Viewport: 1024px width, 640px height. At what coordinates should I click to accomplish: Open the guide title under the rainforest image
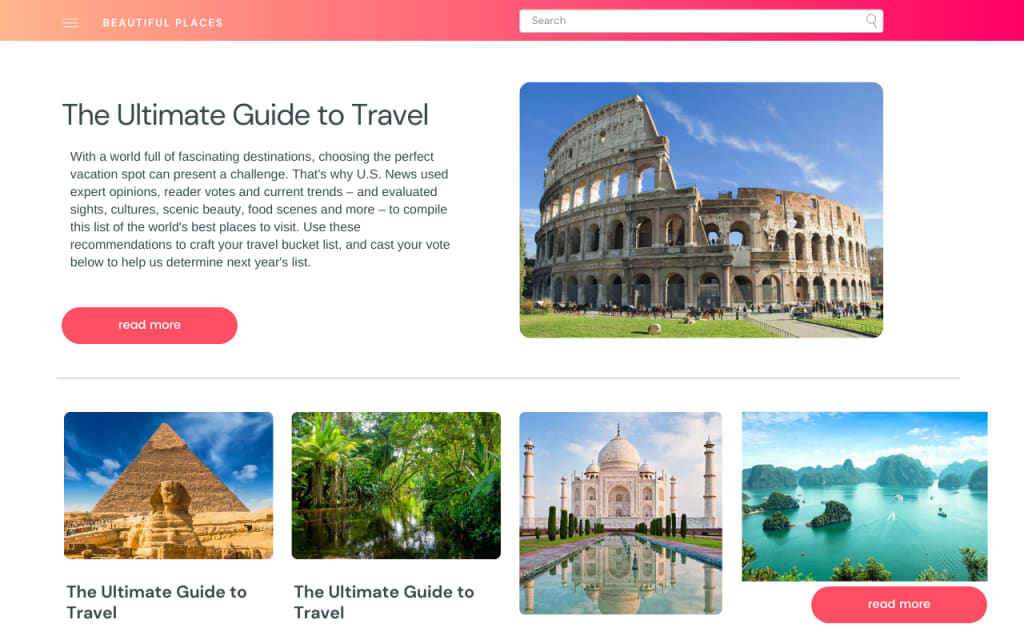click(x=384, y=602)
